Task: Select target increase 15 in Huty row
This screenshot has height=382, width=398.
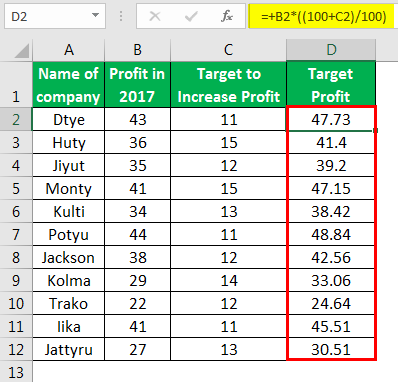Action: coord(228,142)
